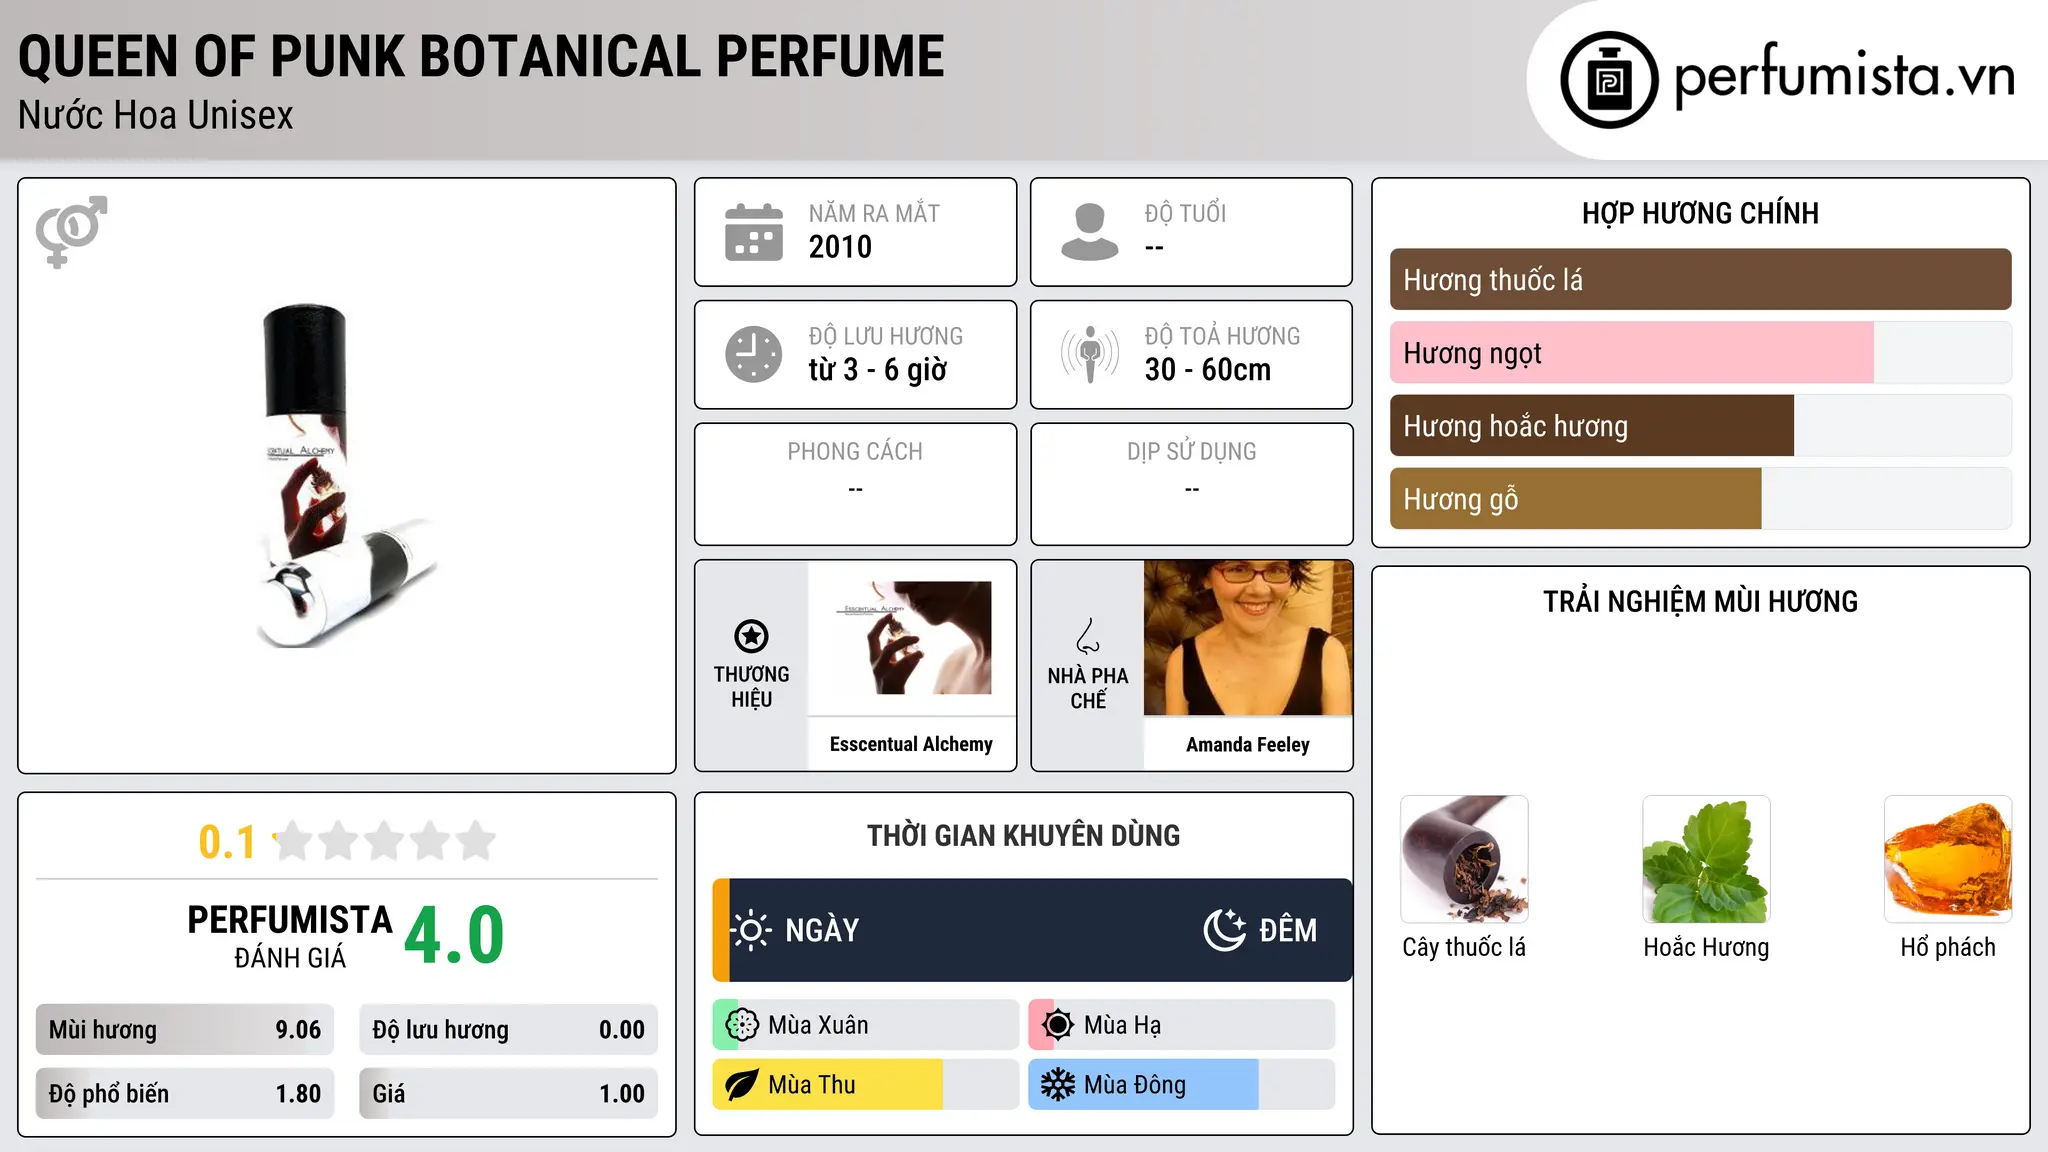
Task: Click the Hương hoắc hương accord bar
Action: (1700, 426)
